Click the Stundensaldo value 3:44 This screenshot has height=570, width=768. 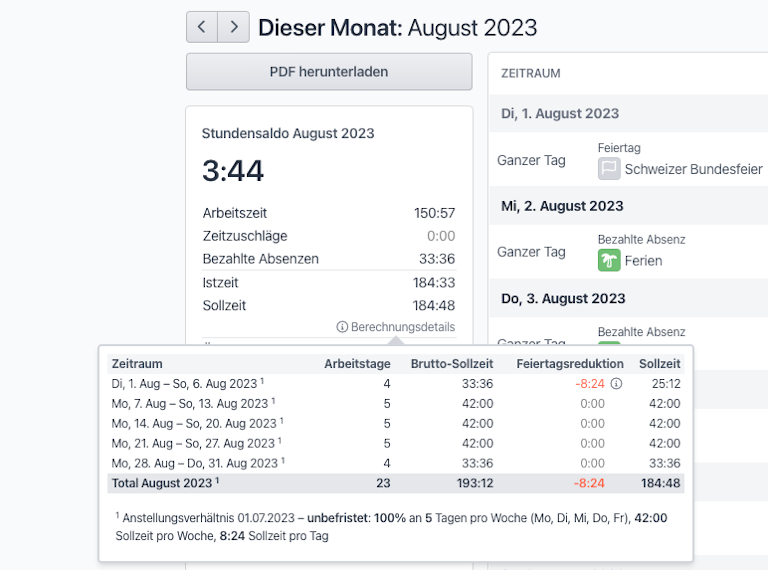click(233, 171)
